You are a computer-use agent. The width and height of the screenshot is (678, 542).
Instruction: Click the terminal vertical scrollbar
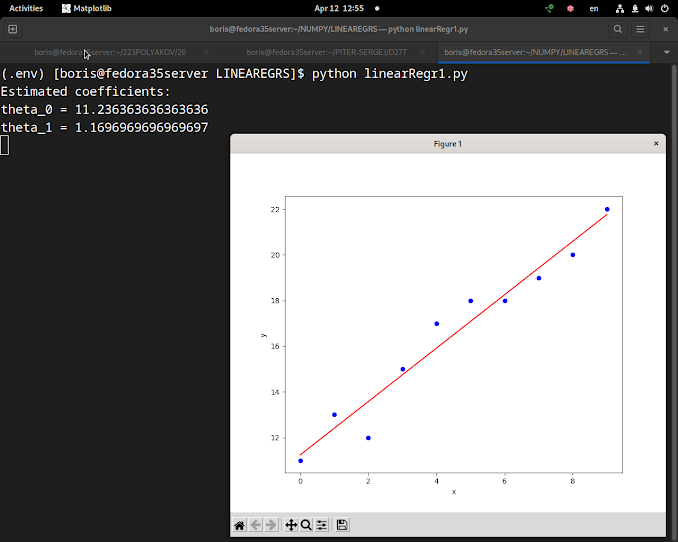pyautogui.click(x=674, y=303)
